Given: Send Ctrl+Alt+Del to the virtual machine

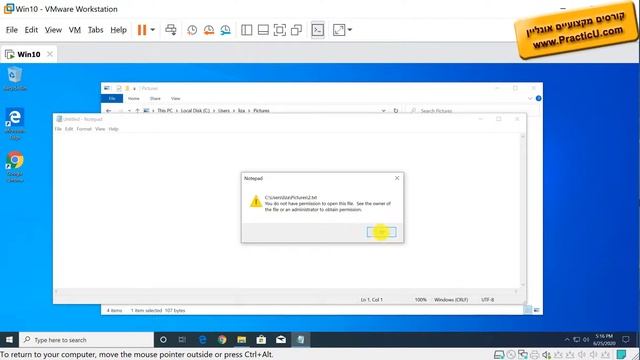Looking at the screenshot, I should (x=171, y=30).
